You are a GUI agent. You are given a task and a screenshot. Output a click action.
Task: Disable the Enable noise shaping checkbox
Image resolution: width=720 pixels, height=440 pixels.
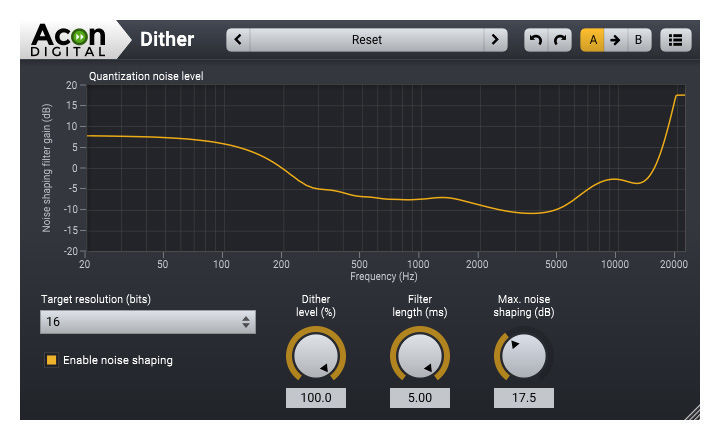[x=51, y=360]
